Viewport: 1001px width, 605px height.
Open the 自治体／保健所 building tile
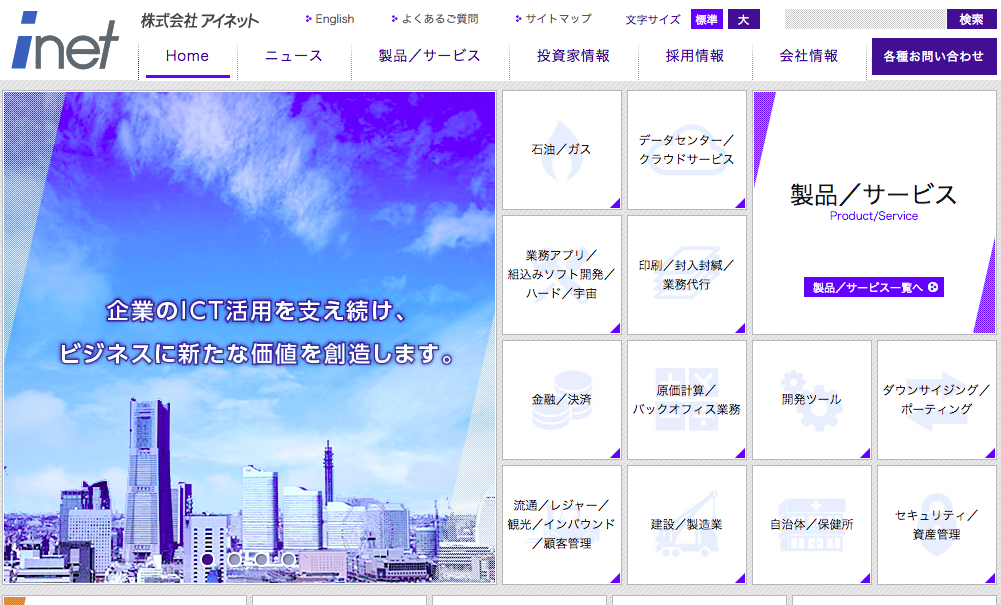pos(811,524)
